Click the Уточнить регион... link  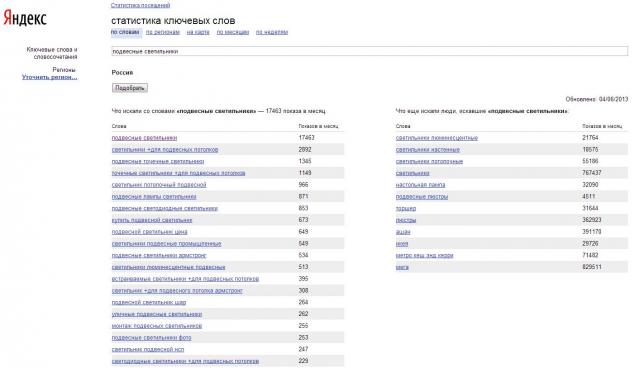pyautogui.click(x=50, y=77)
